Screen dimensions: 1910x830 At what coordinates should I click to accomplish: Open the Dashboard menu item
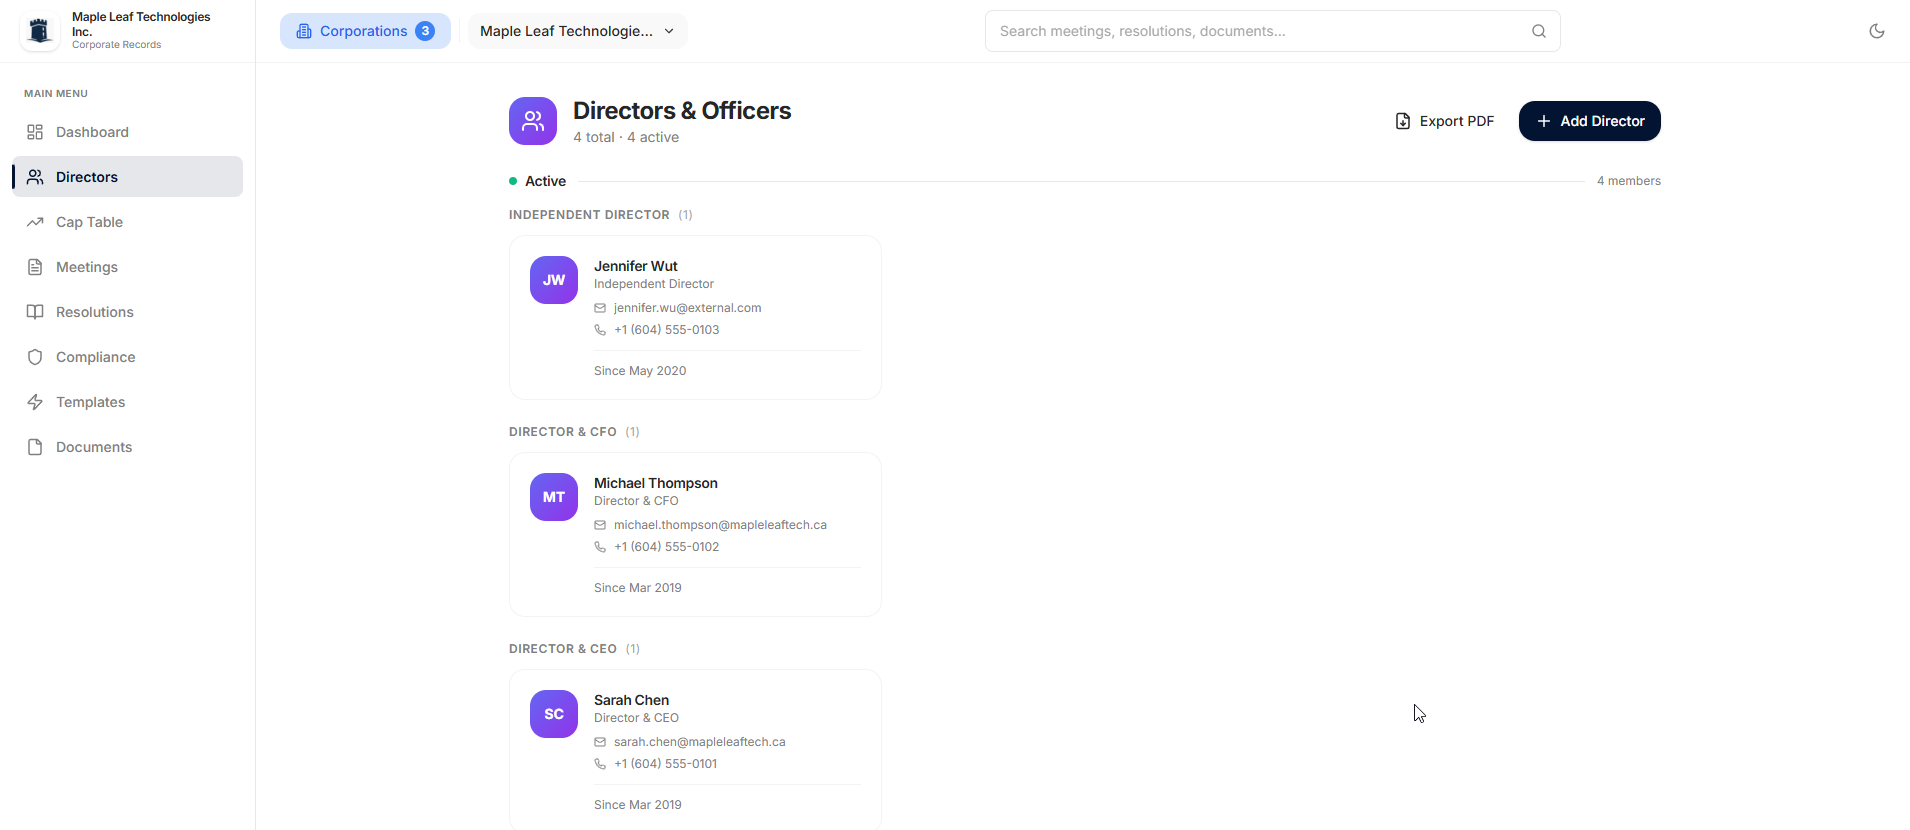(x=127, y=132)
